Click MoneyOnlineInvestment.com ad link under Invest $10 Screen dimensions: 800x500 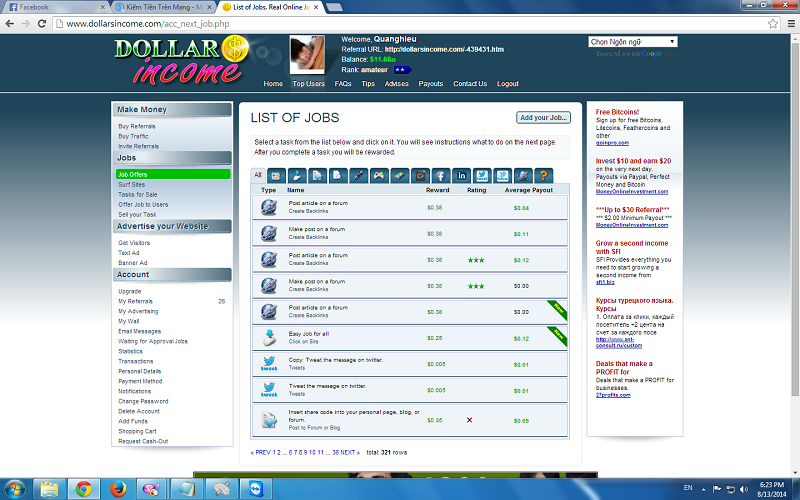click(x=632, y=192)
